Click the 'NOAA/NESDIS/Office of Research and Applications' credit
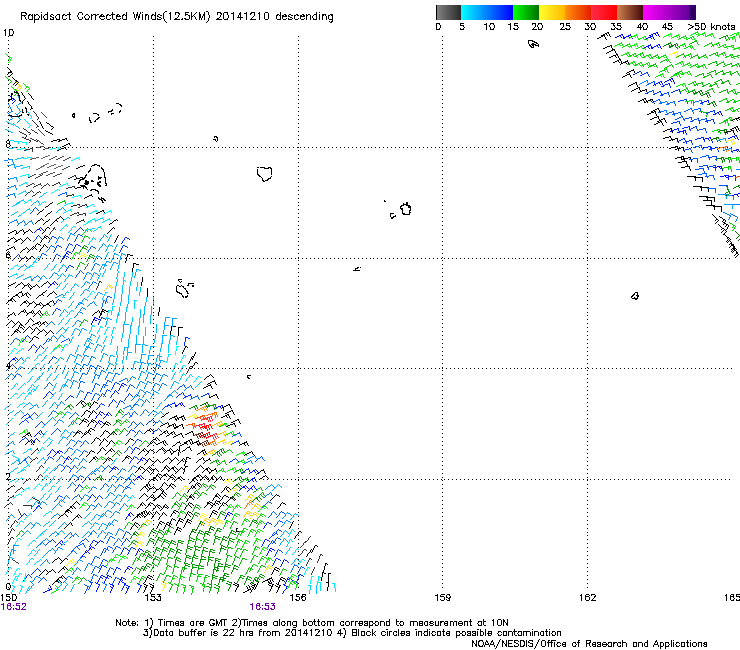This screenshot has height=650, width=740. (589, 644)
